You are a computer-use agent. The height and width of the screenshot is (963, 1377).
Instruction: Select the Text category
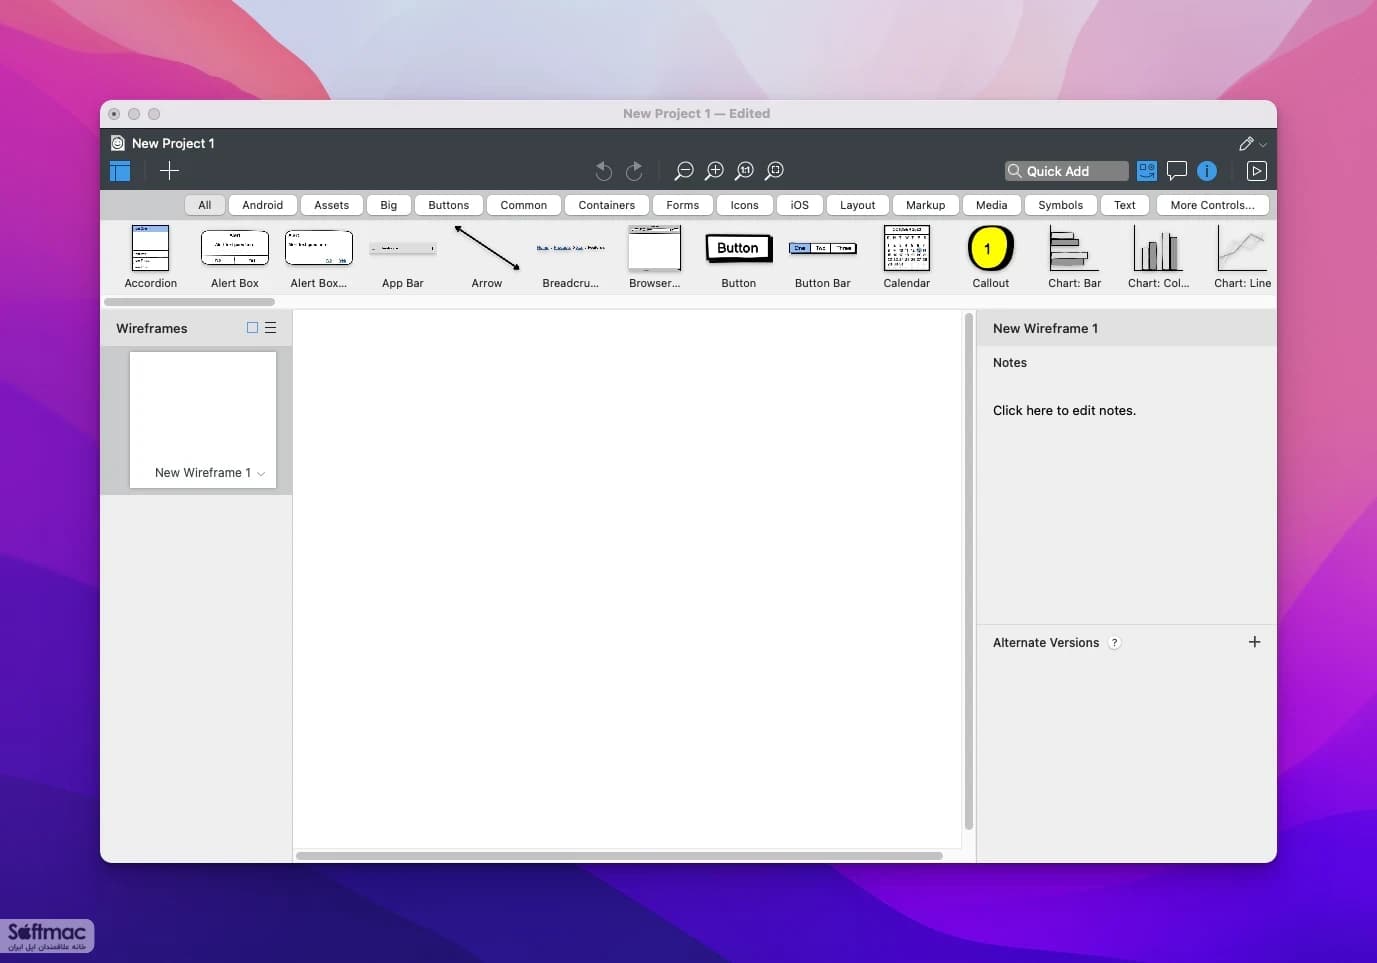pos(1125,205)
